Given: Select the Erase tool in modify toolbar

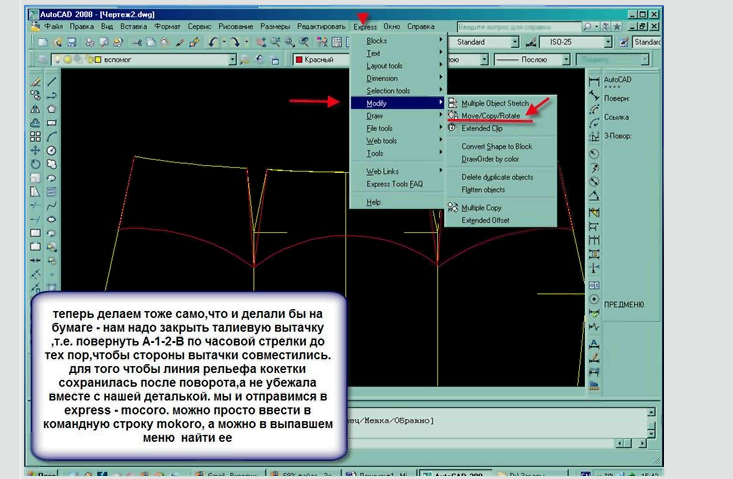Looking at the screenshot, I should 35,82.
